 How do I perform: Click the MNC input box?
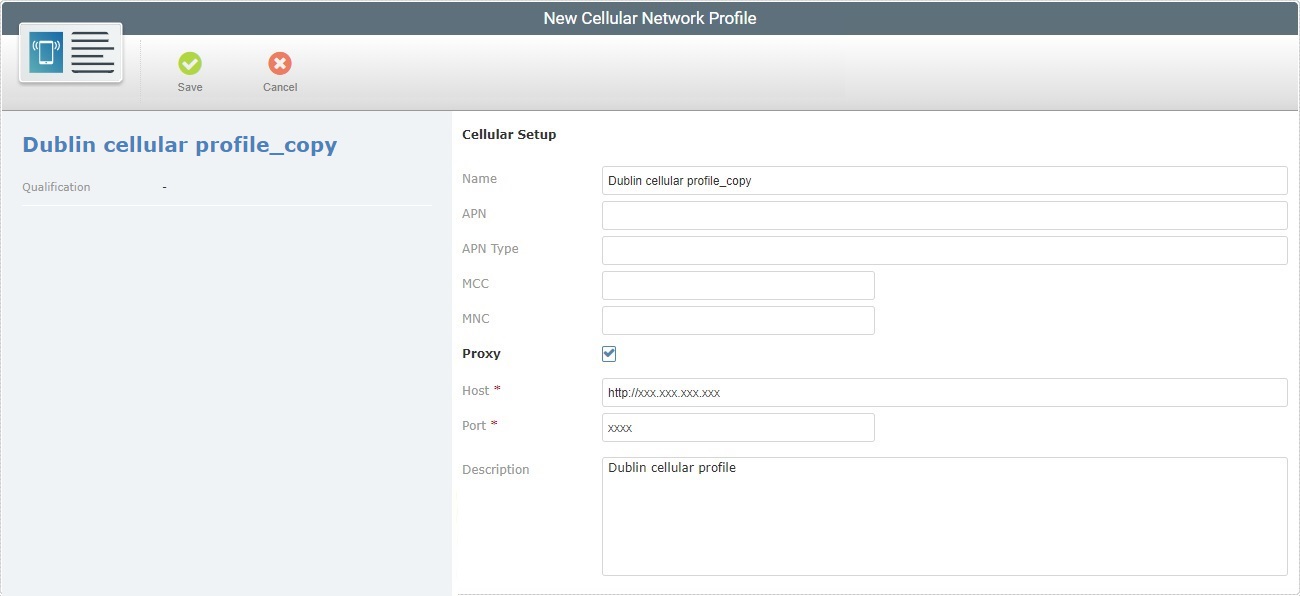click(x=737, y=320)
